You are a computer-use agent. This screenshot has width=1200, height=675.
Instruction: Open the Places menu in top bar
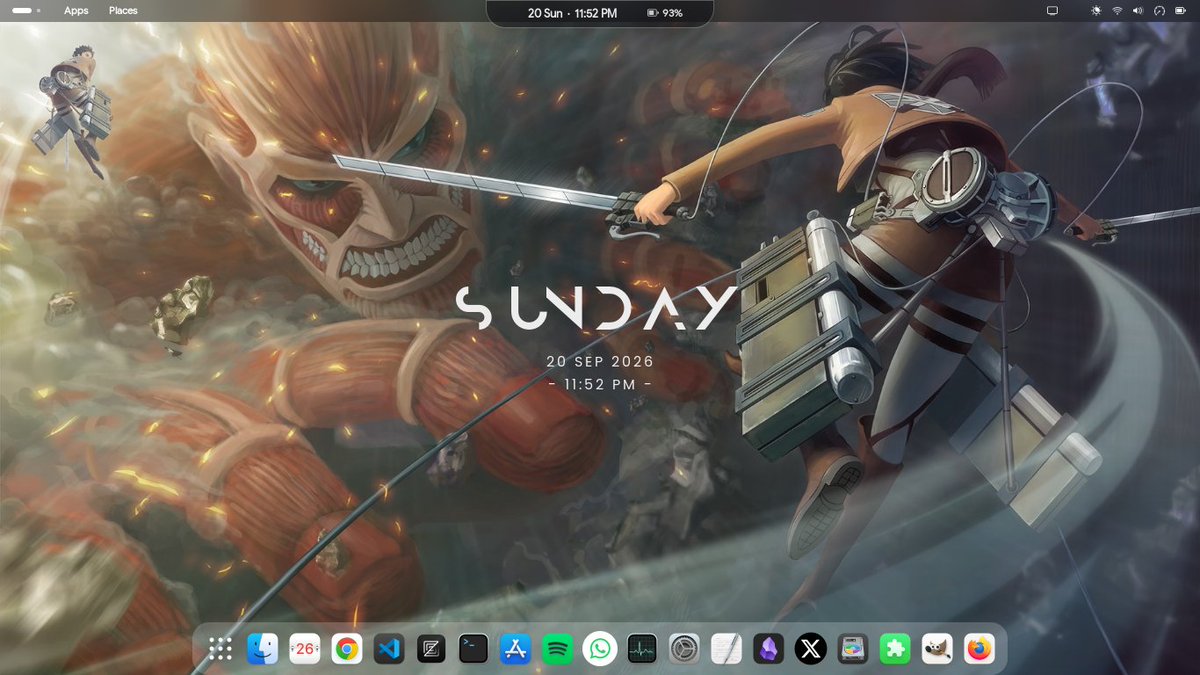pyautogui.click(x=123, y=11)
